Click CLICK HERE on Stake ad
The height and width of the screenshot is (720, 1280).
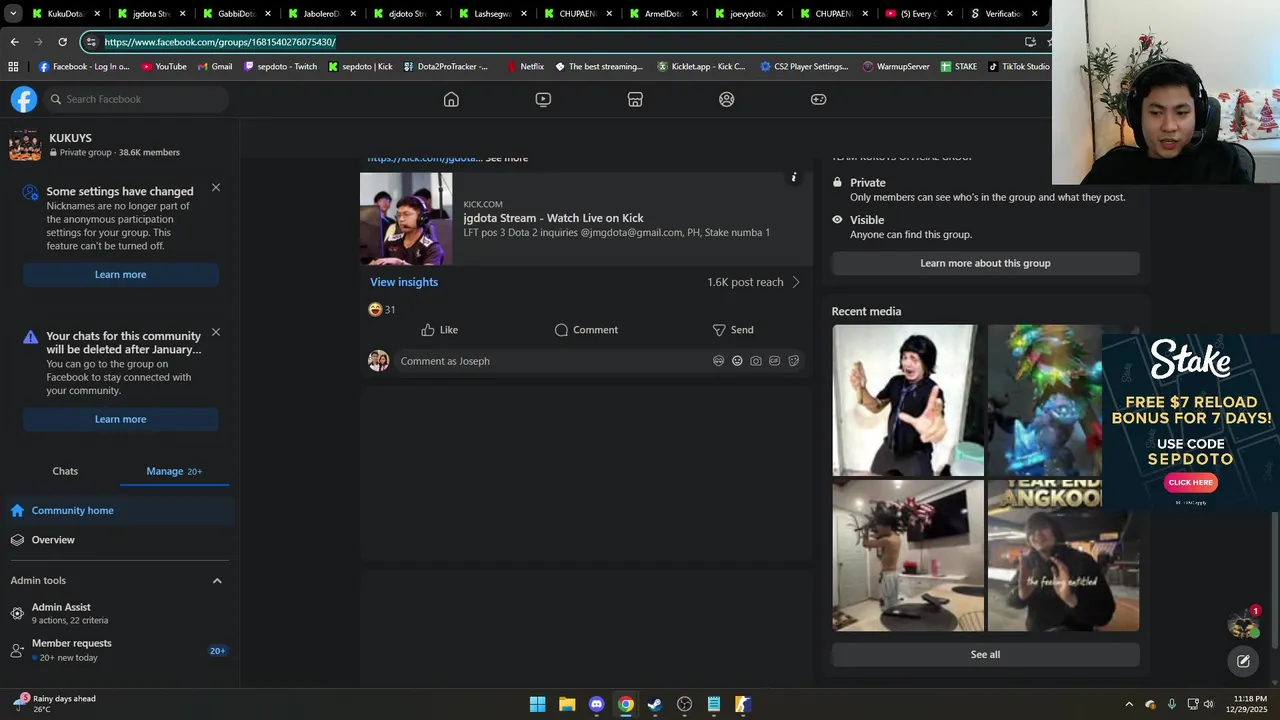(1190, 482)
